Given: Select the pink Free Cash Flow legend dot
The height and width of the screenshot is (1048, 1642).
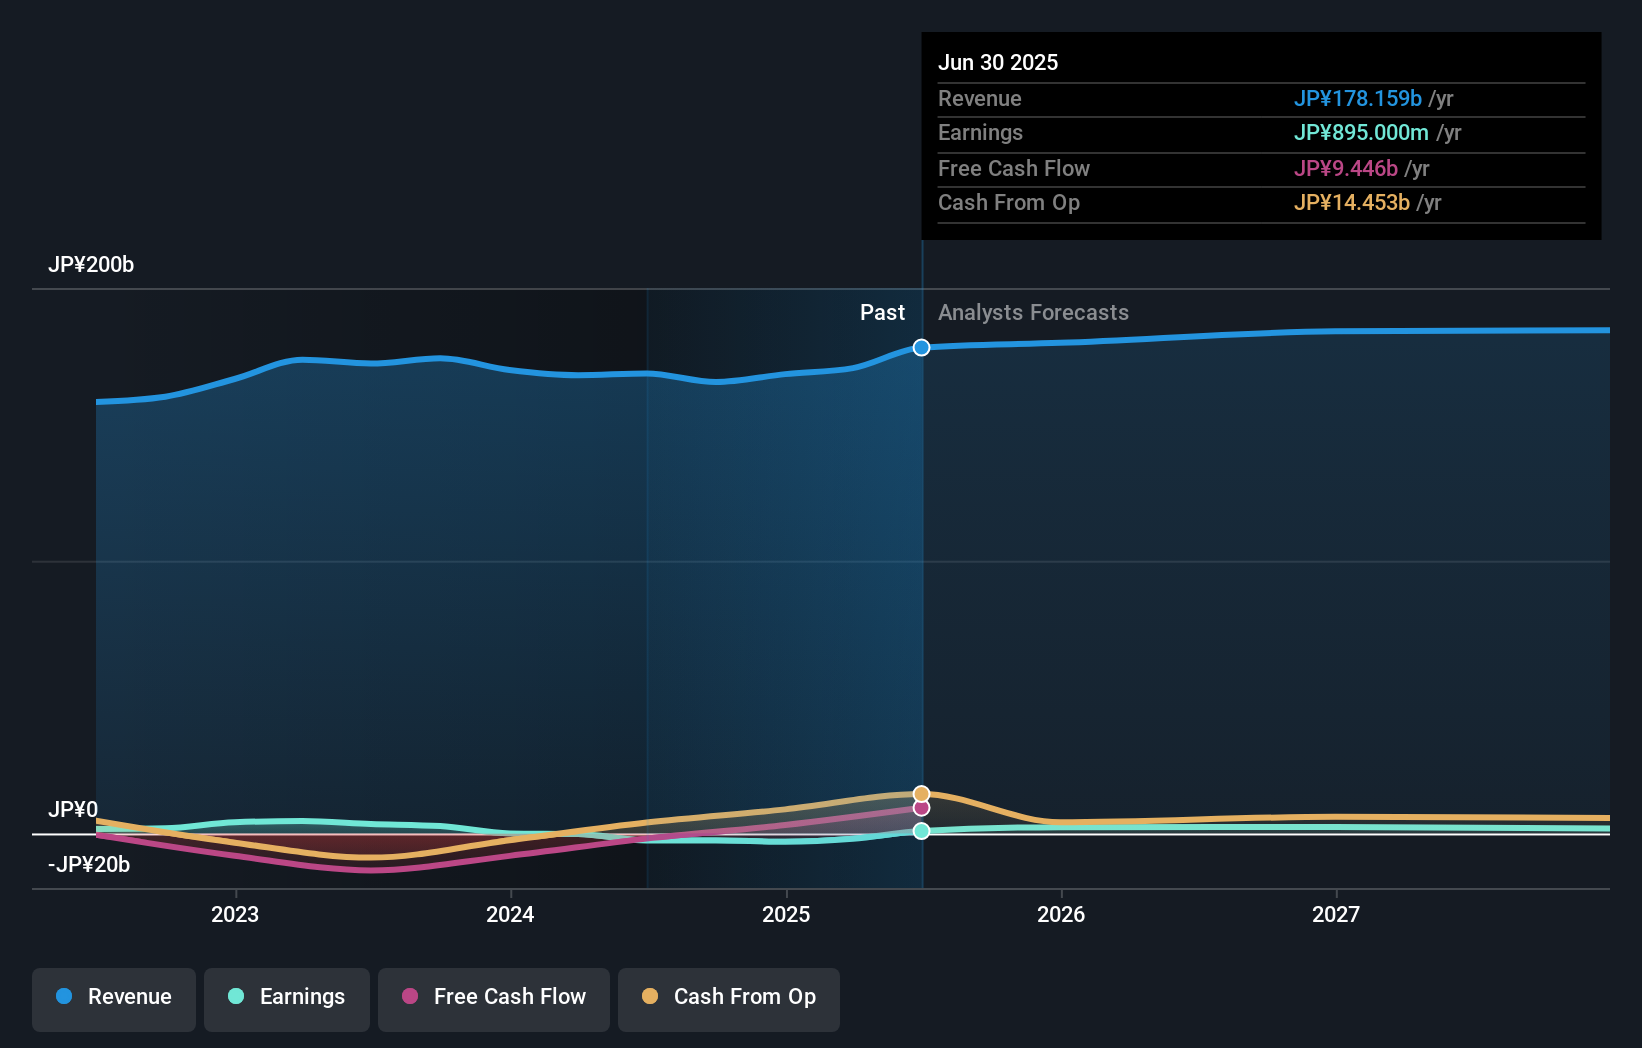Looking at the screenshot, I should 409,997.
